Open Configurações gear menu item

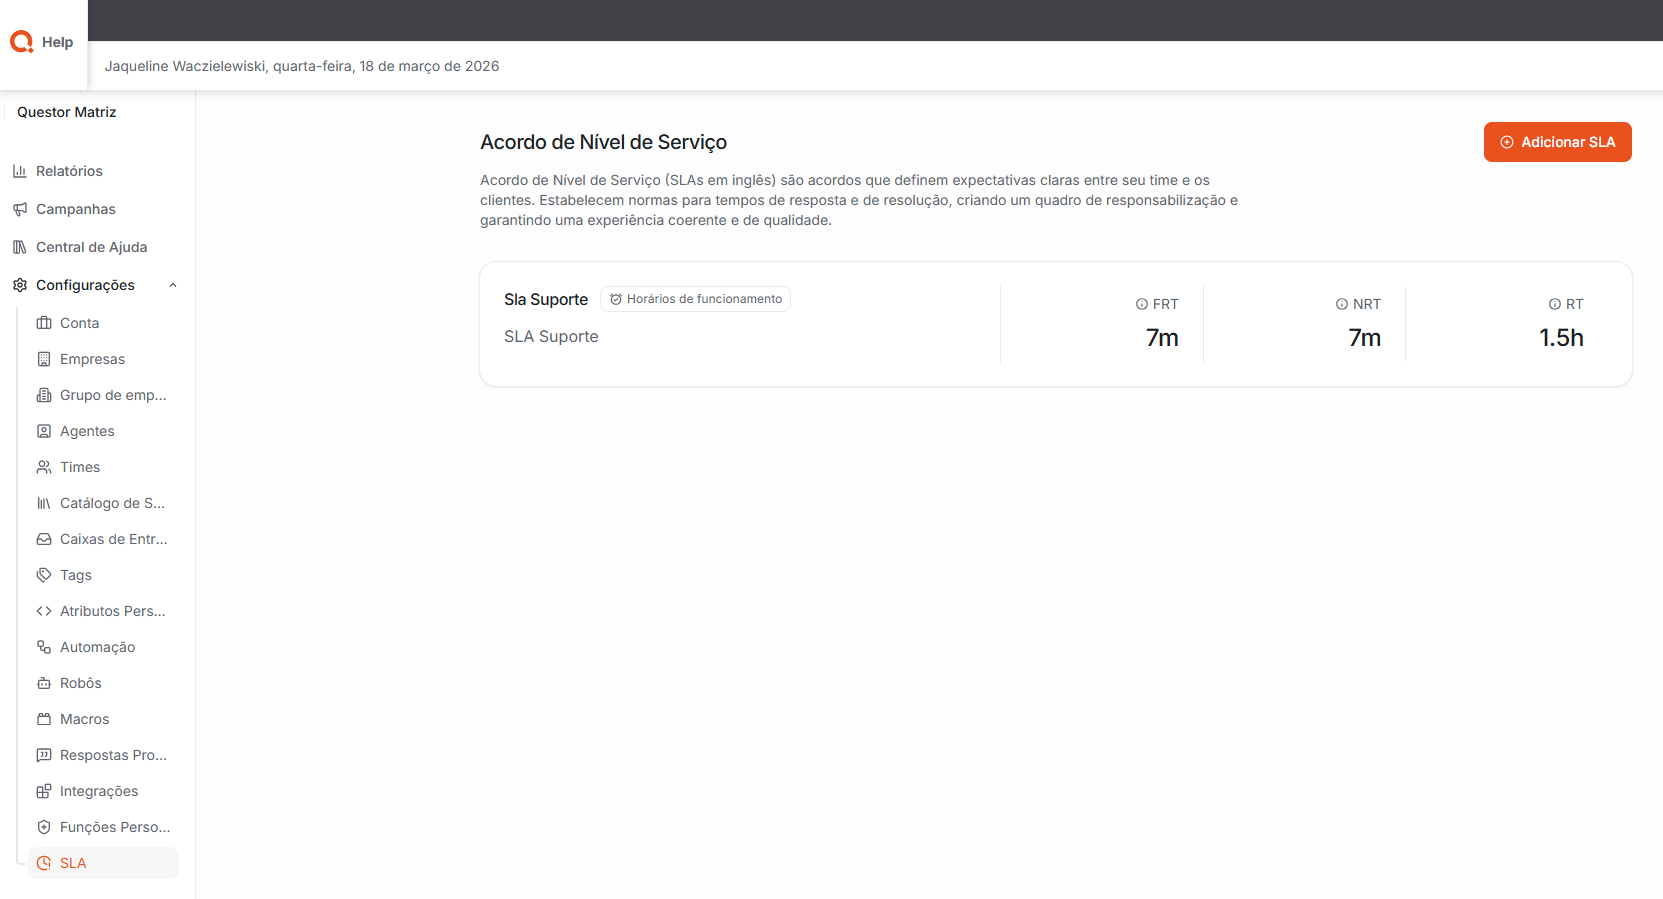(x=85, y=285)
